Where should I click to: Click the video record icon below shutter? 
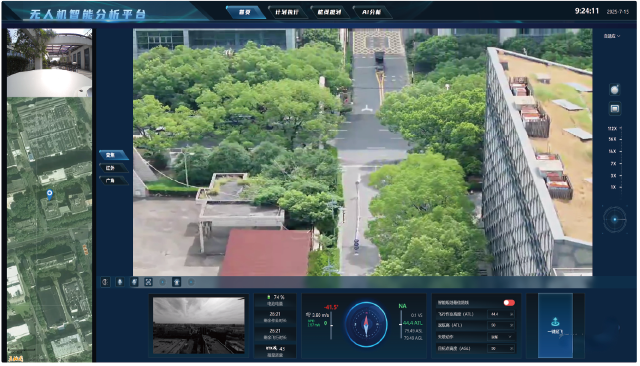(x=614, y=109)
